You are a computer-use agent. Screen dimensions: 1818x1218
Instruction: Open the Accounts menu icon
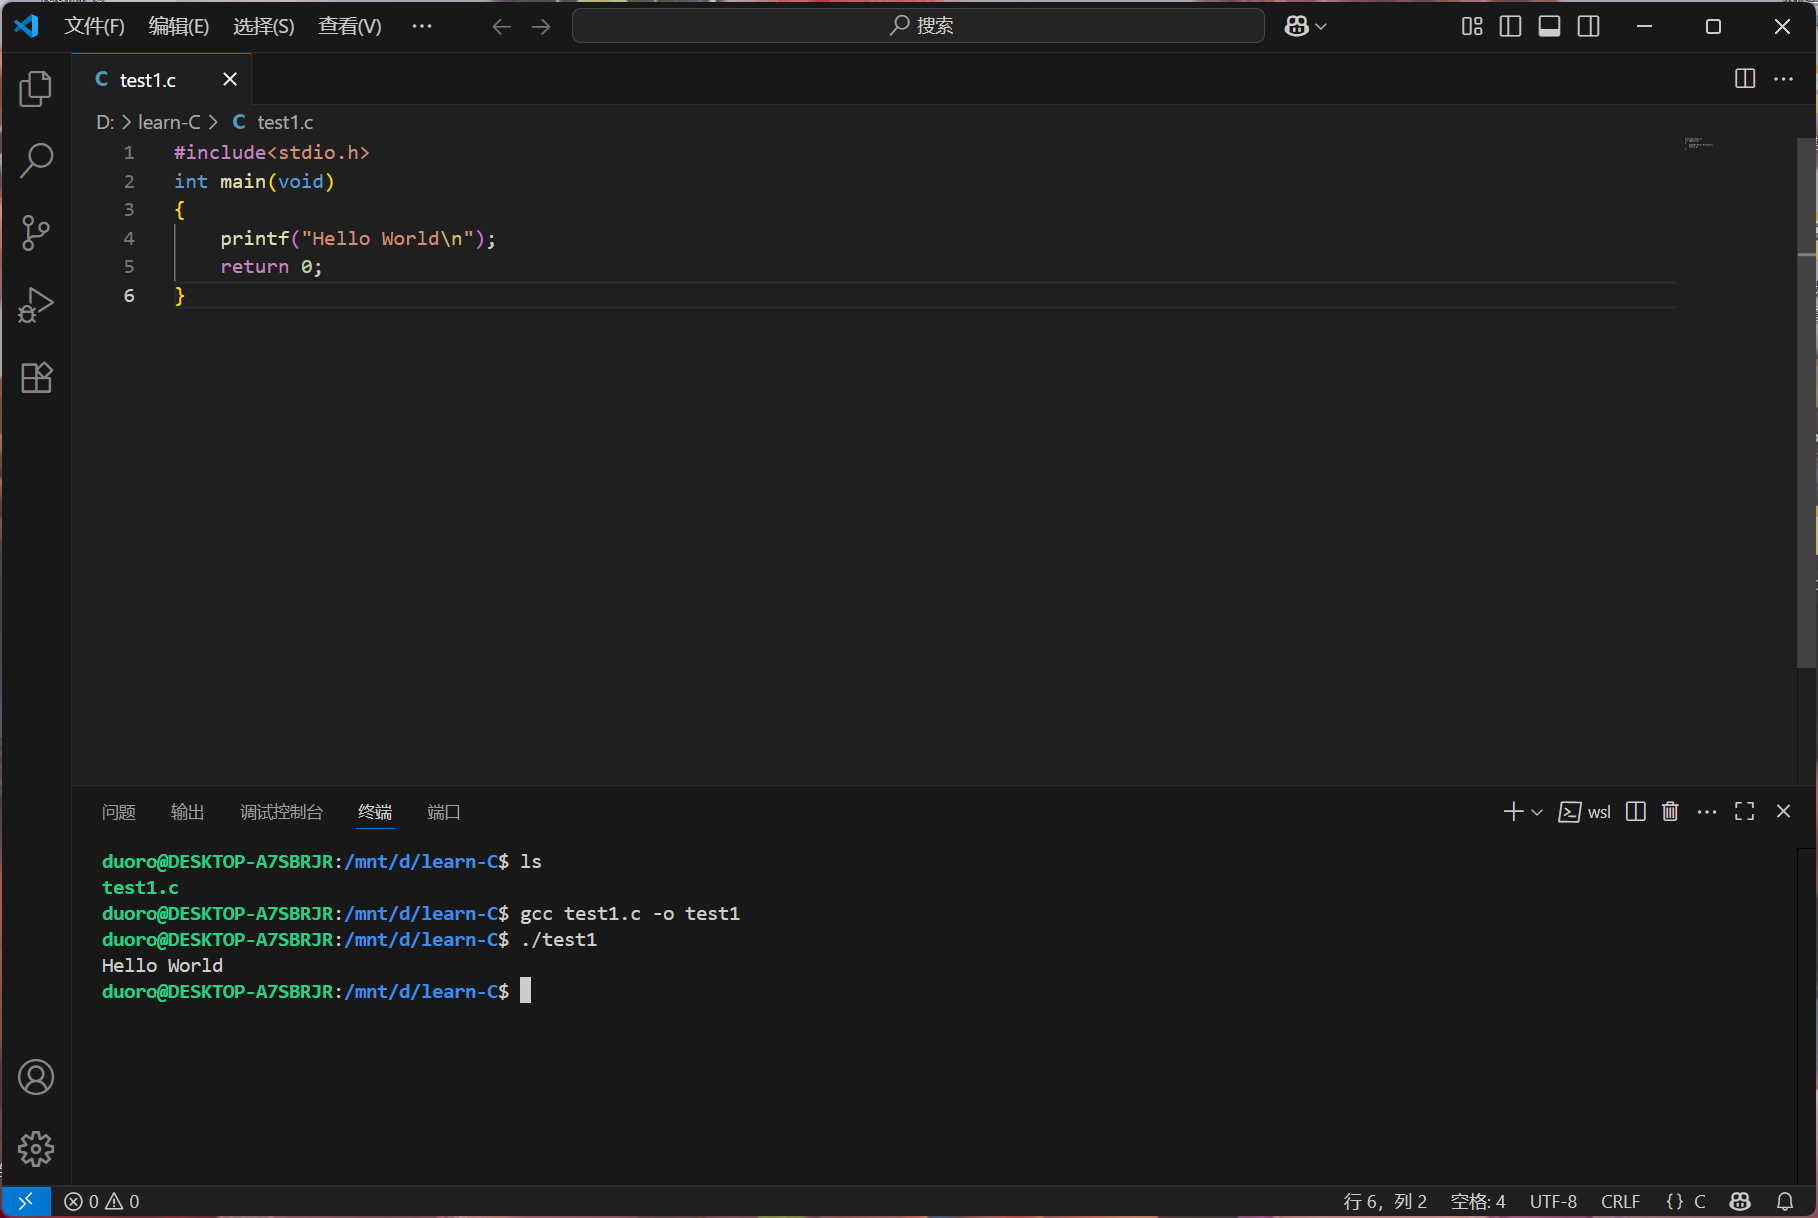pyautogui.click(x=36, y=1077)
